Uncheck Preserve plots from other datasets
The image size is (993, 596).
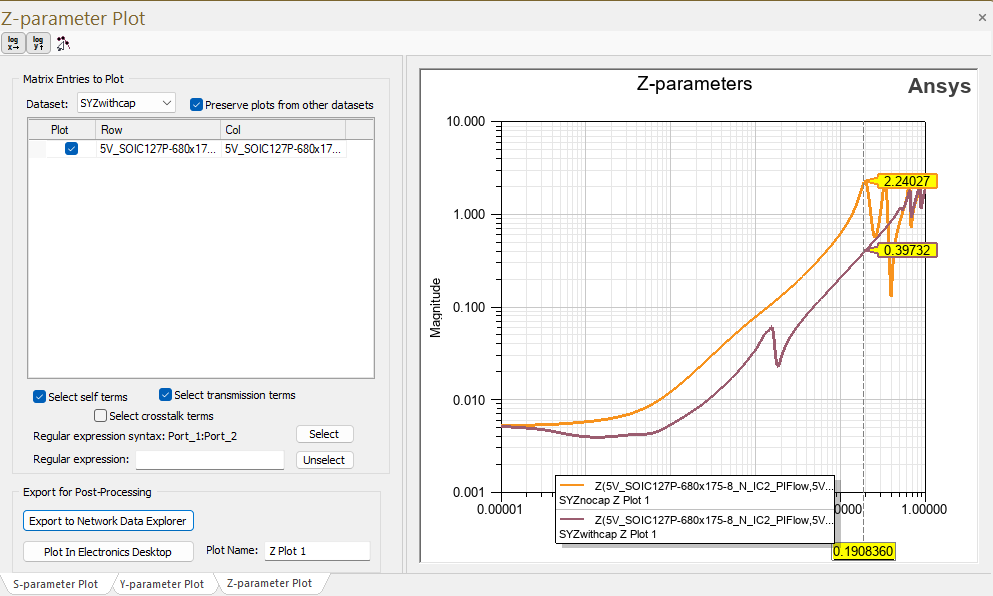click(x=196, y=104)
